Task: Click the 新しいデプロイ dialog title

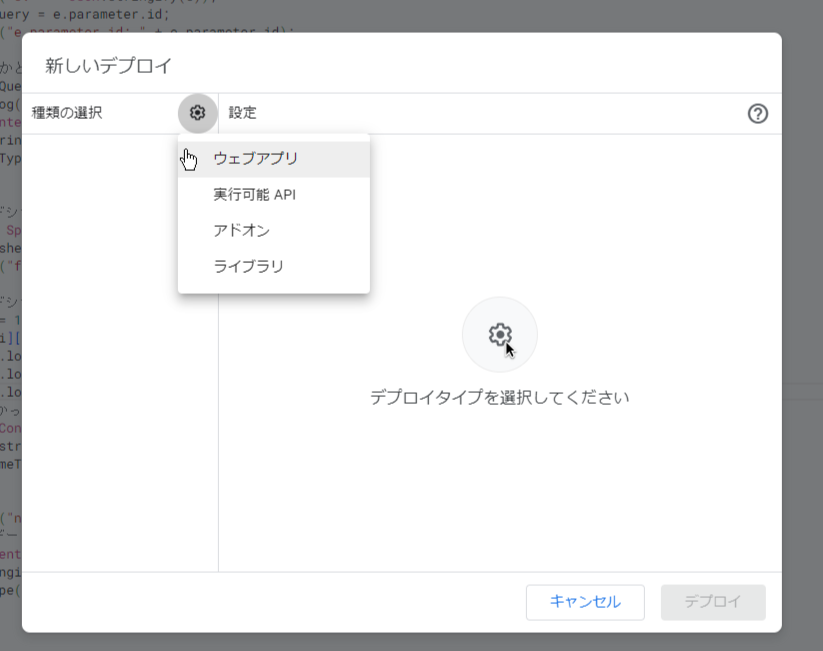Action: click(109, 66)
